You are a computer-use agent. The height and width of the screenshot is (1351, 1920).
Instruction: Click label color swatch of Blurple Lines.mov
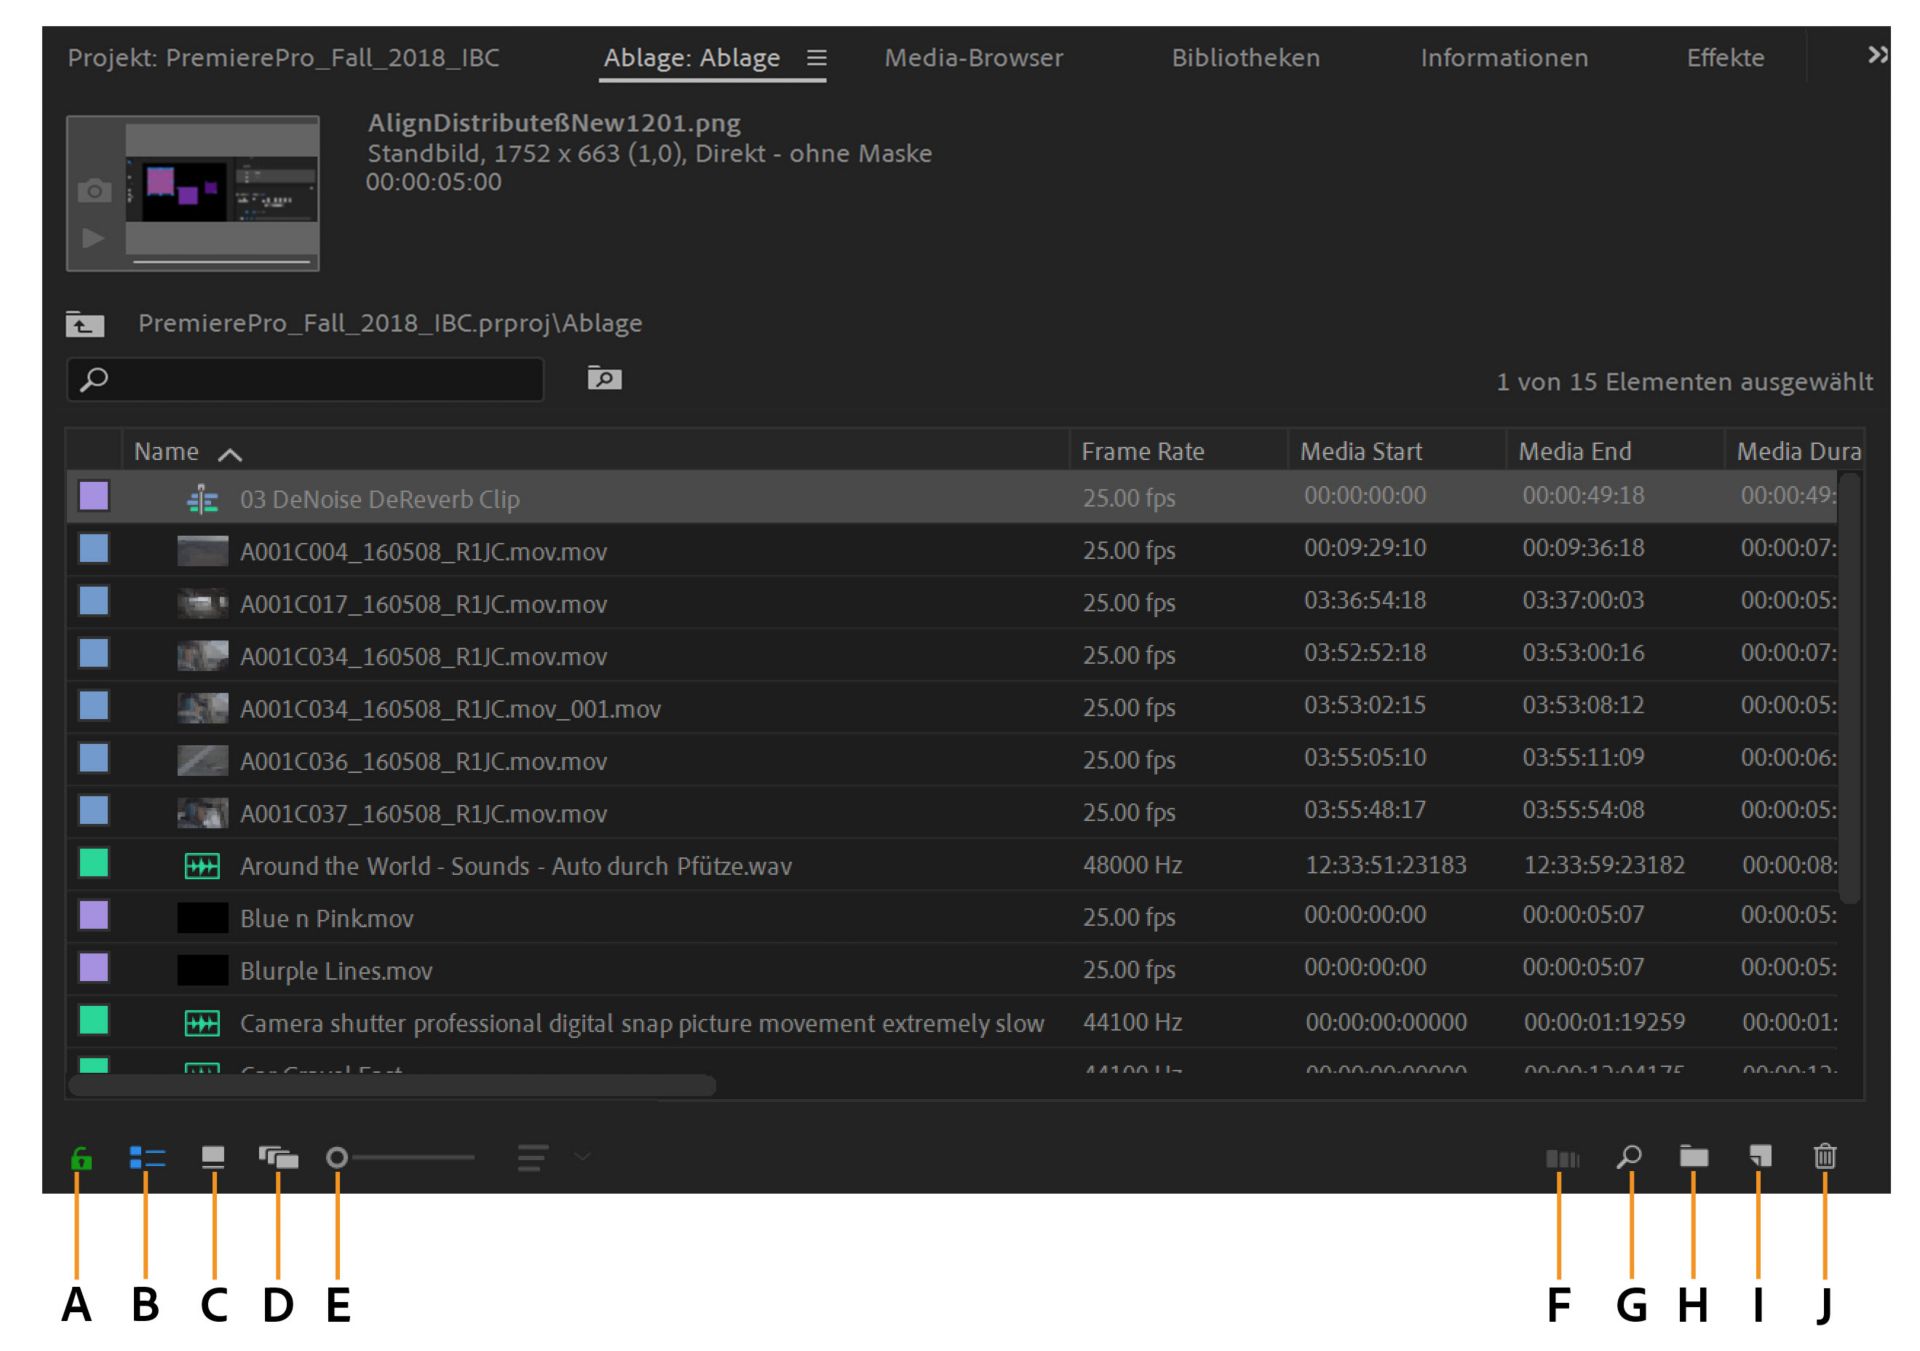[94, 968]
